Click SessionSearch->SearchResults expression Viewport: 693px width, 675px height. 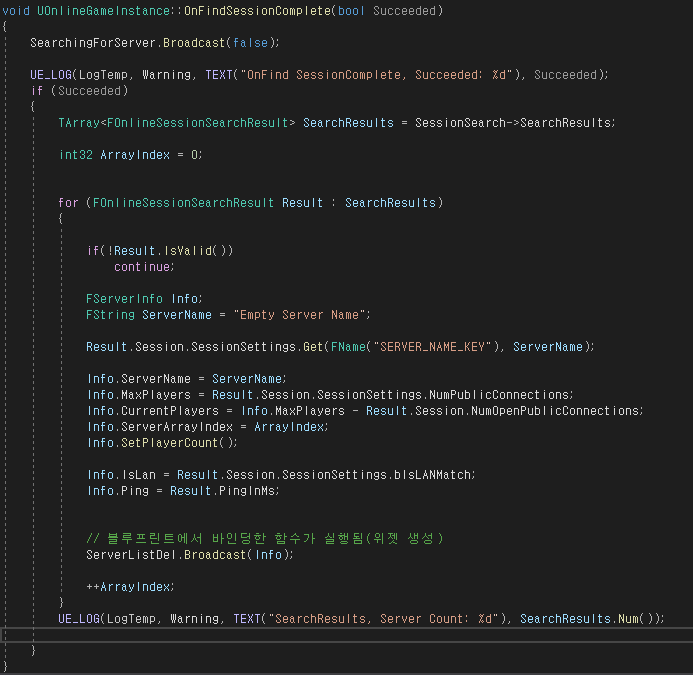[513, 122]
